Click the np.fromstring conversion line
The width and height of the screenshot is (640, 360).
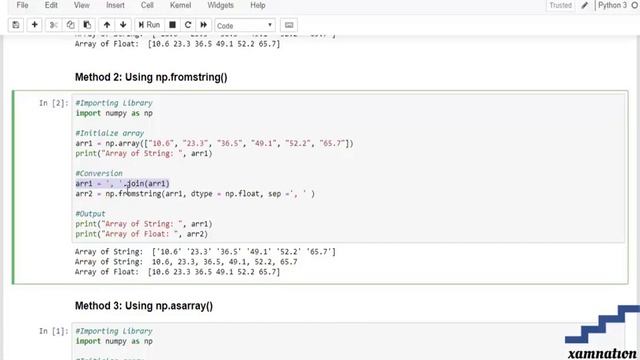[195, 193]
